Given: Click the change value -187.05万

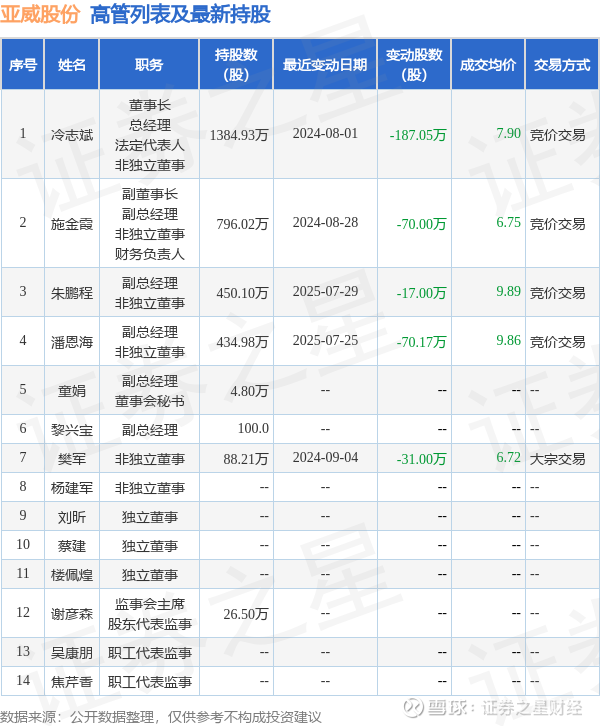Looking at the screenshot, I should [x=418, y=135].
